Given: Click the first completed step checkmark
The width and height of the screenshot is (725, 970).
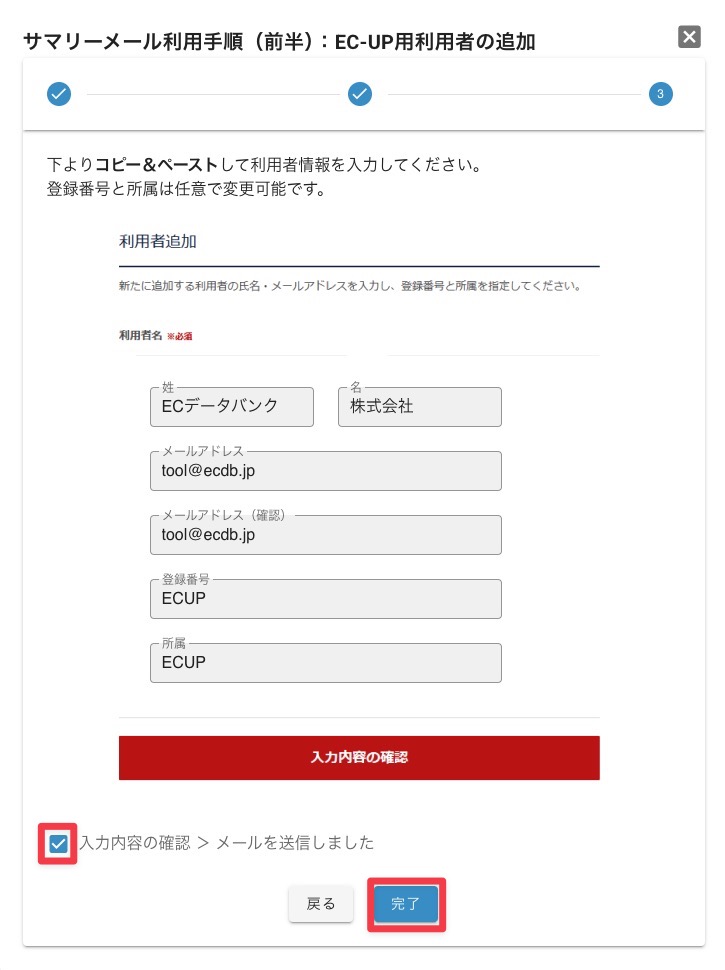Looking at the screenshot, I should pyautogui.click(x=59, y=94).
